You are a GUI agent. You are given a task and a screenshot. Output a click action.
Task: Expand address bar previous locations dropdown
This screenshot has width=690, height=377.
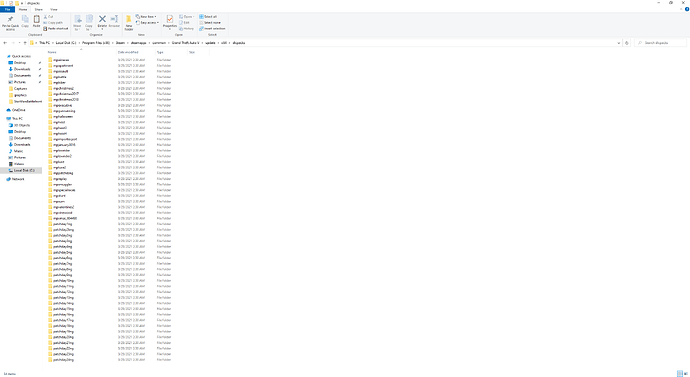pyautogui.click(x=619, y=43)
